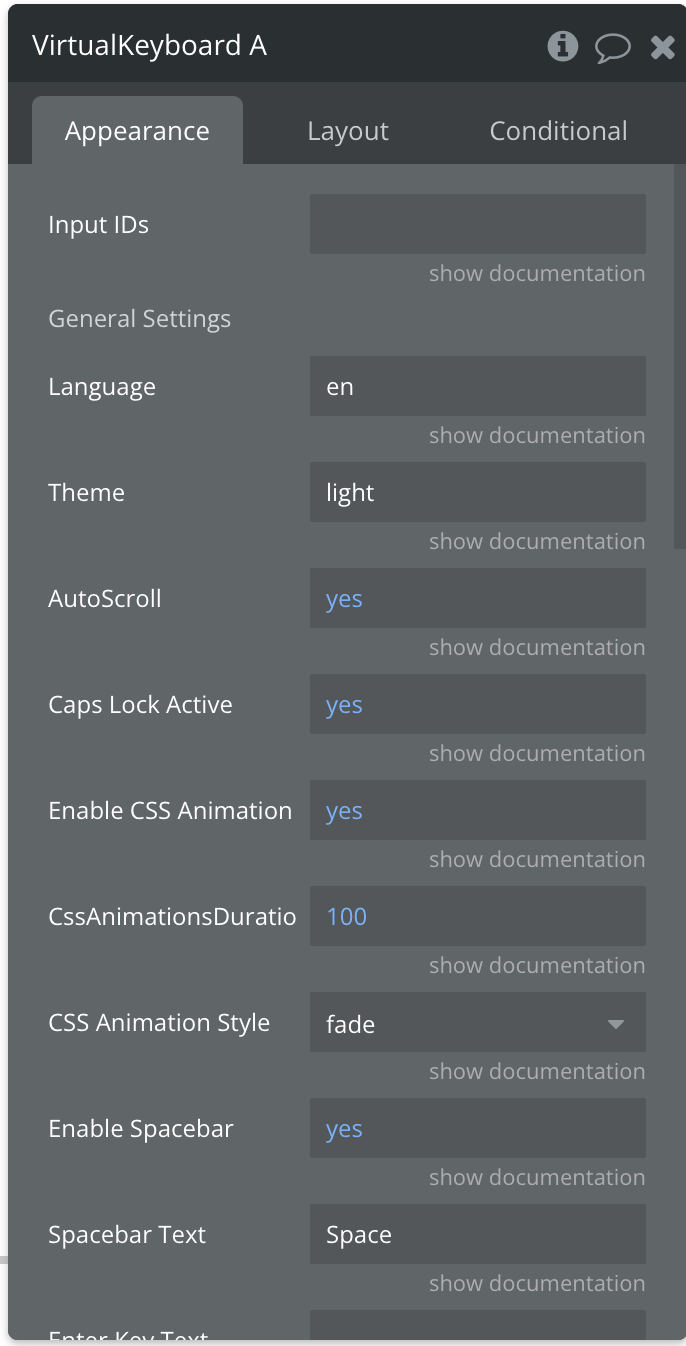This screenshot has width=686, height=1346.
Task: Open the CSS Animation Style dropdown
Action: tap(477, 1023)
